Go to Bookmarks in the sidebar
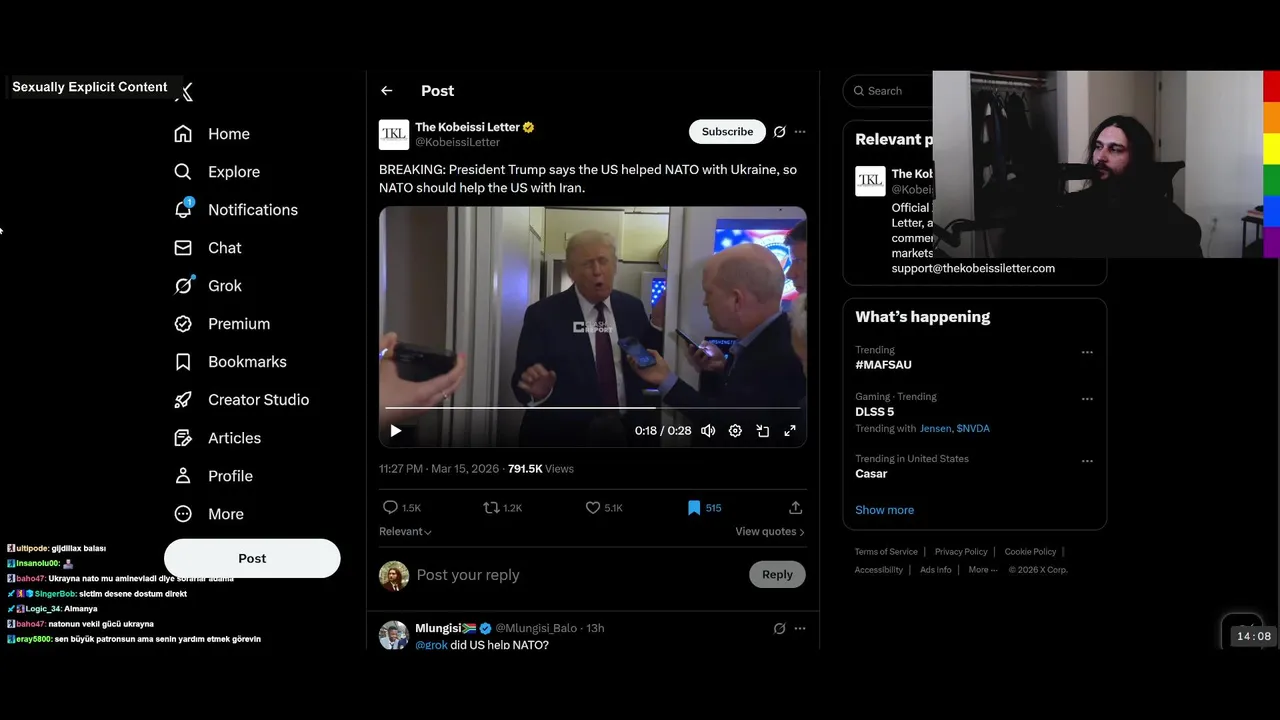1280x720 pixels. [246, 362]
